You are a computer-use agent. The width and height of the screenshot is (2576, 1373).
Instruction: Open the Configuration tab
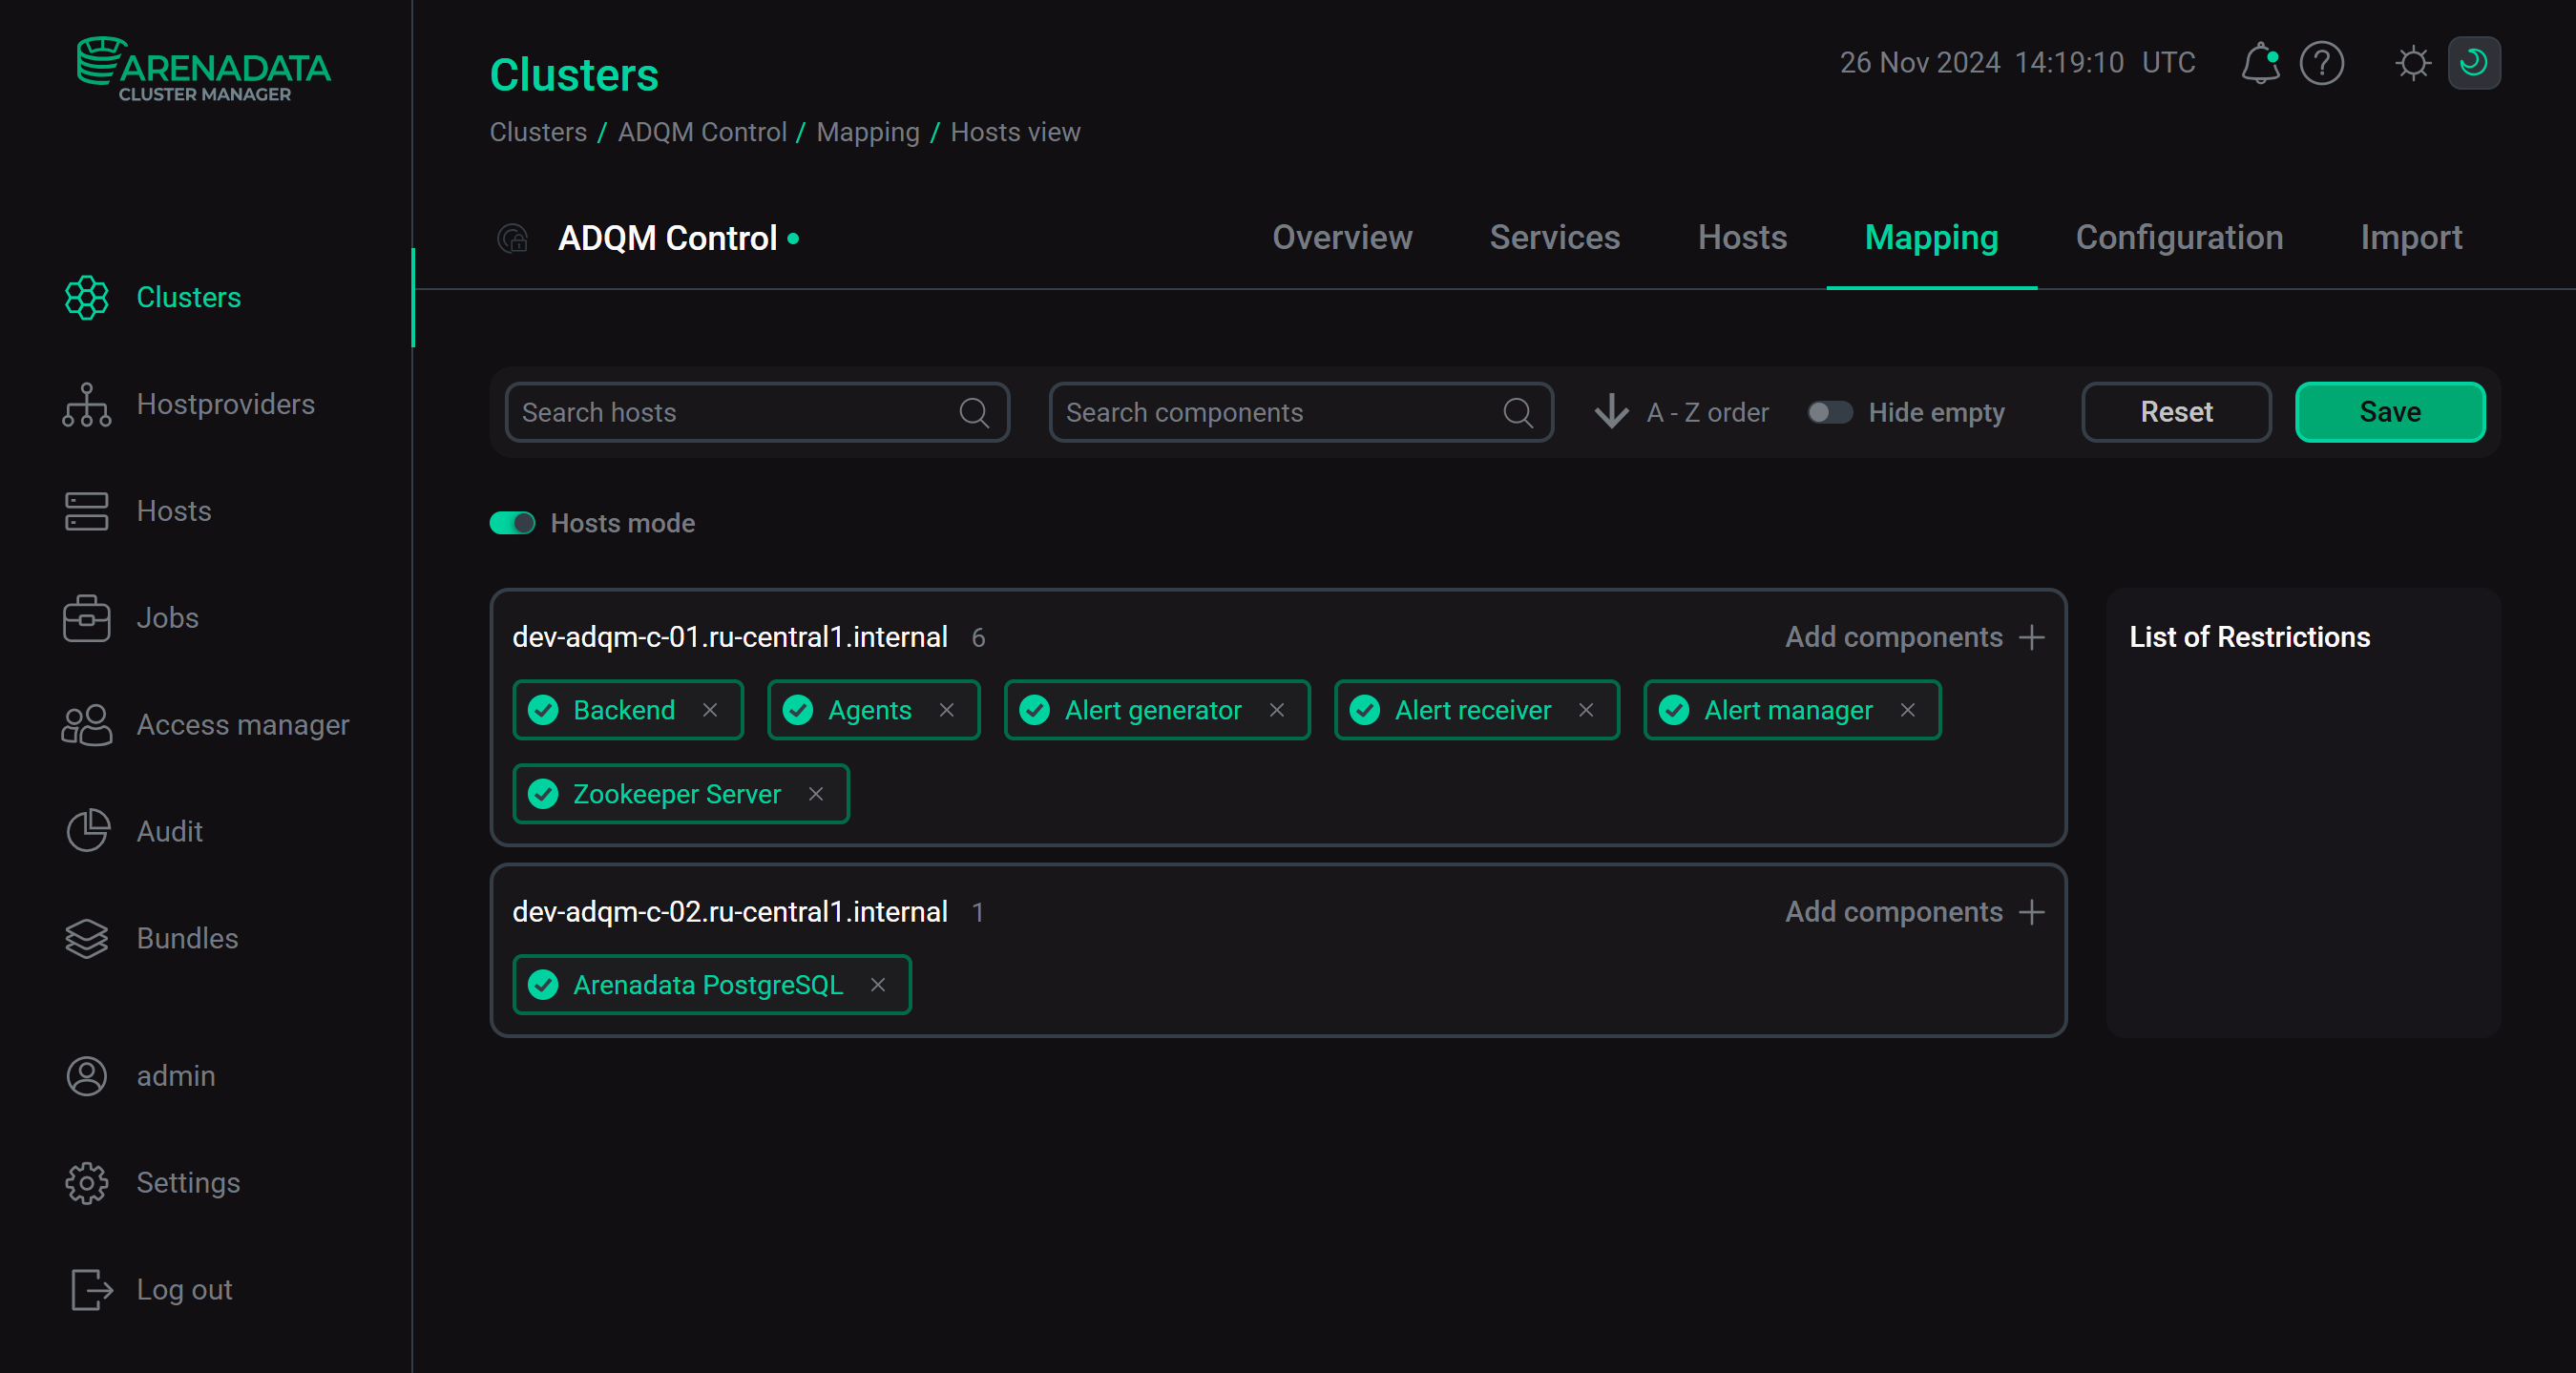[x=2179, y=238]
